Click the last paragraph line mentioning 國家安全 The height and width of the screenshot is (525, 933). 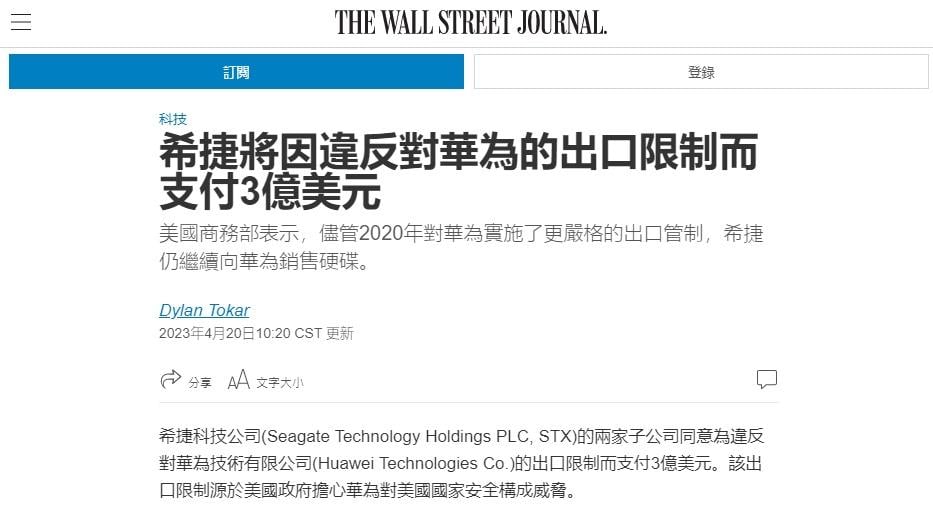pyautogui.click(x=367, y=490)
